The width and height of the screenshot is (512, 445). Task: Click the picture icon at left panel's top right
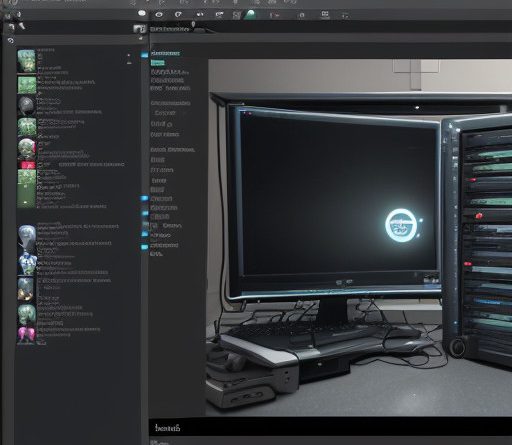(139, 29)
